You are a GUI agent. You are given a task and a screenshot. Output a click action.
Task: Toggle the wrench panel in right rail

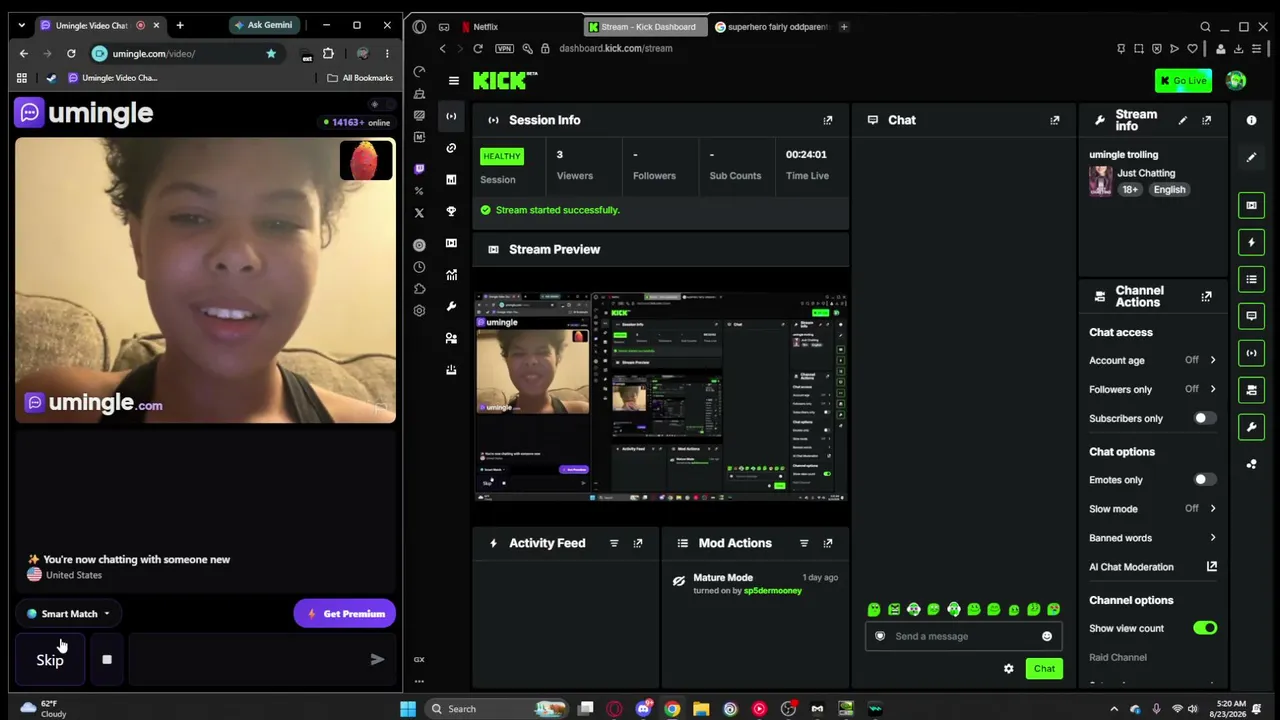1251,427
